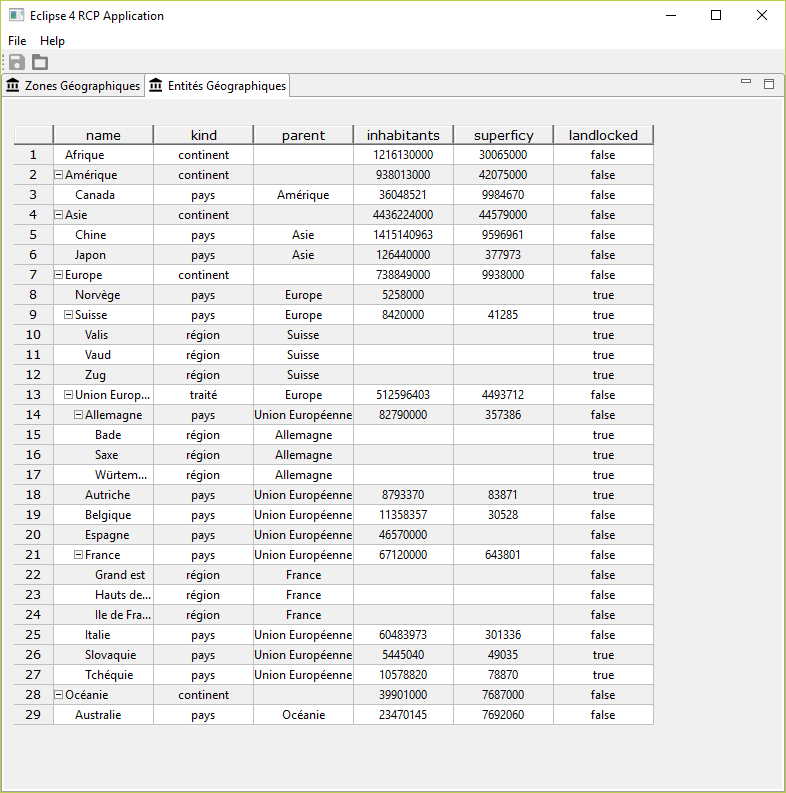Viewport: 786px width, 793px height.
Task: Collapse the France tree node
Action: pyautogui.click(x=78, y=555)
